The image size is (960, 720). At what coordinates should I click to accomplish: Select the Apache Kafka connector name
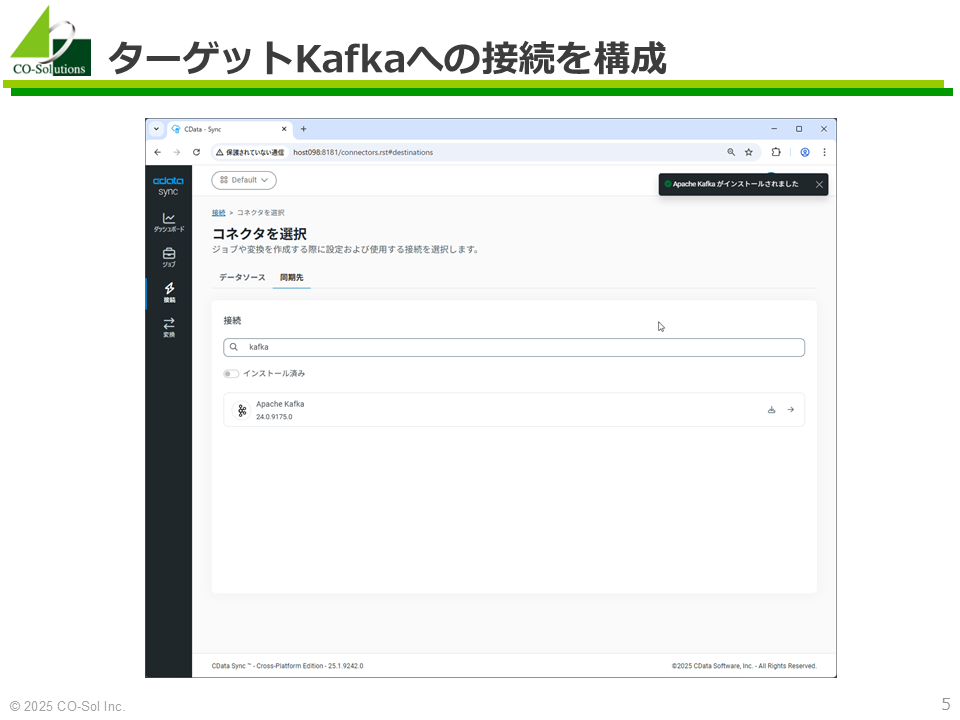point(280,404)
